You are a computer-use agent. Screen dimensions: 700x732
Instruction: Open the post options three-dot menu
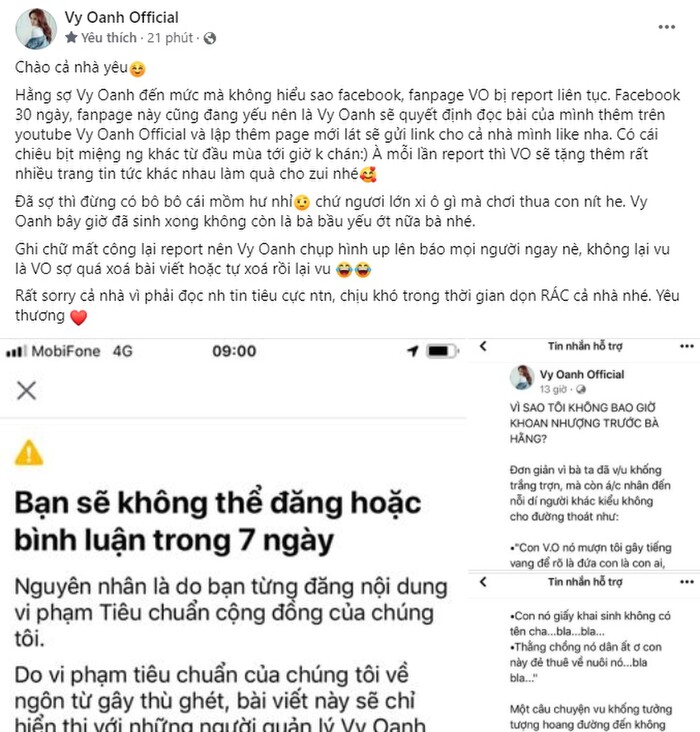pos(666,27)
